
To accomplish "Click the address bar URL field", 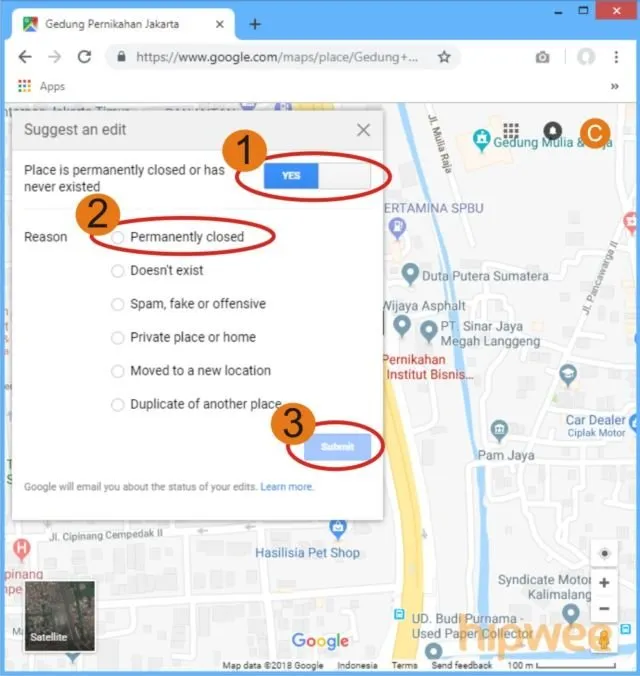I will tap(277, 57).
